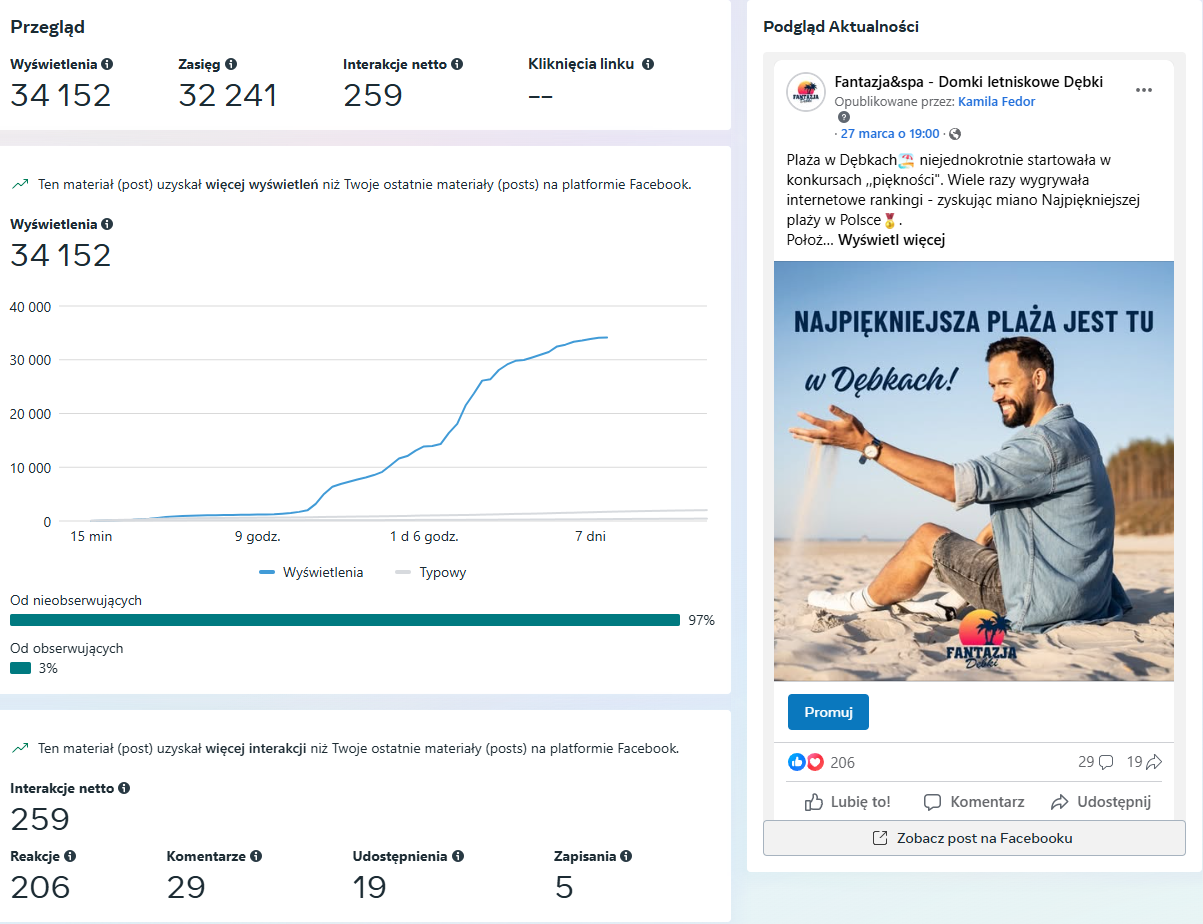The width and height of the screenshot is (1203, 924).
Task: Click info icon beside Interakcje netto in overview
Action: [457, 64]
